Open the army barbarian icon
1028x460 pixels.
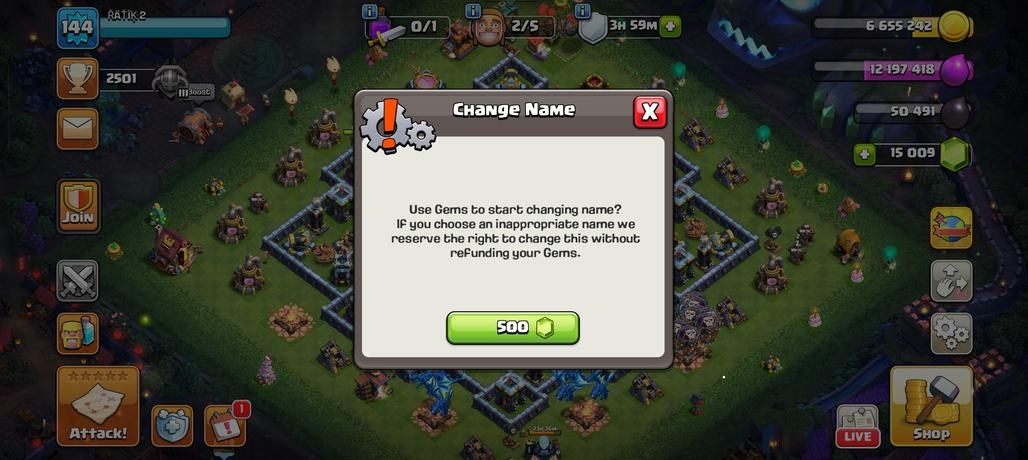point(77,334)
